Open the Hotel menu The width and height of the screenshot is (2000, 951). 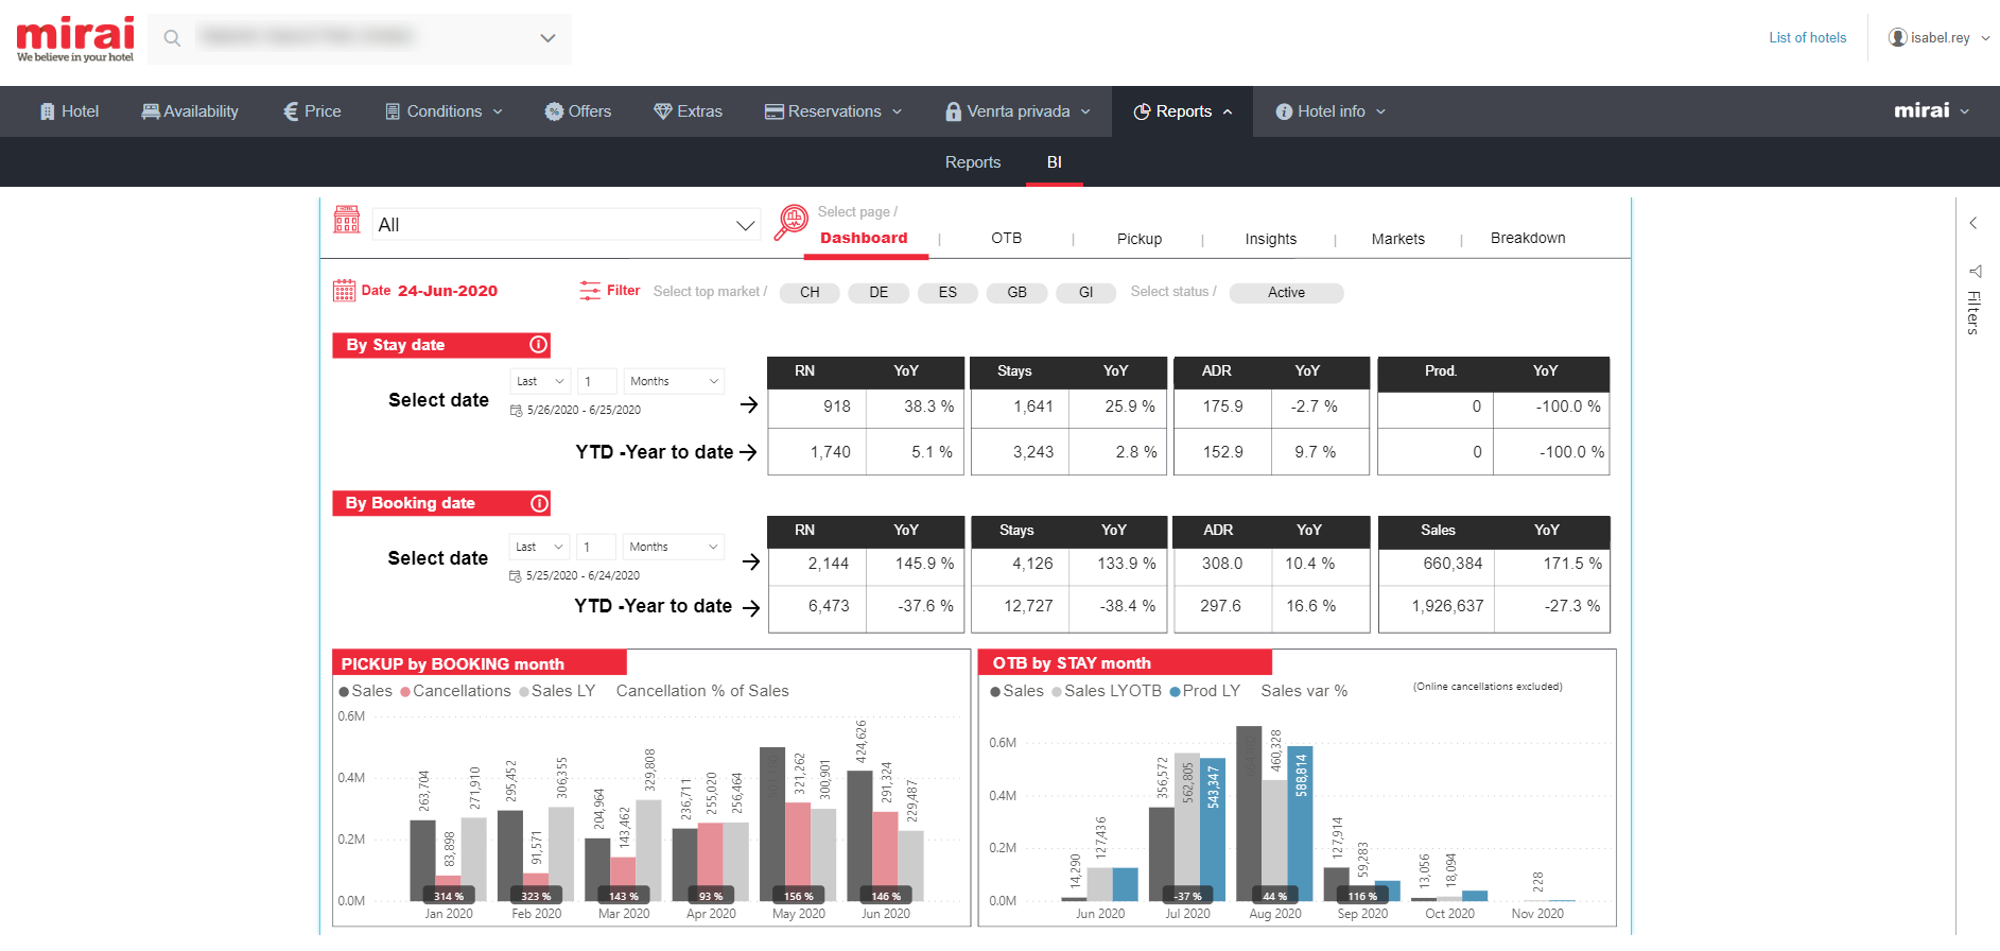pyautogui.click(x=69, y=111)
